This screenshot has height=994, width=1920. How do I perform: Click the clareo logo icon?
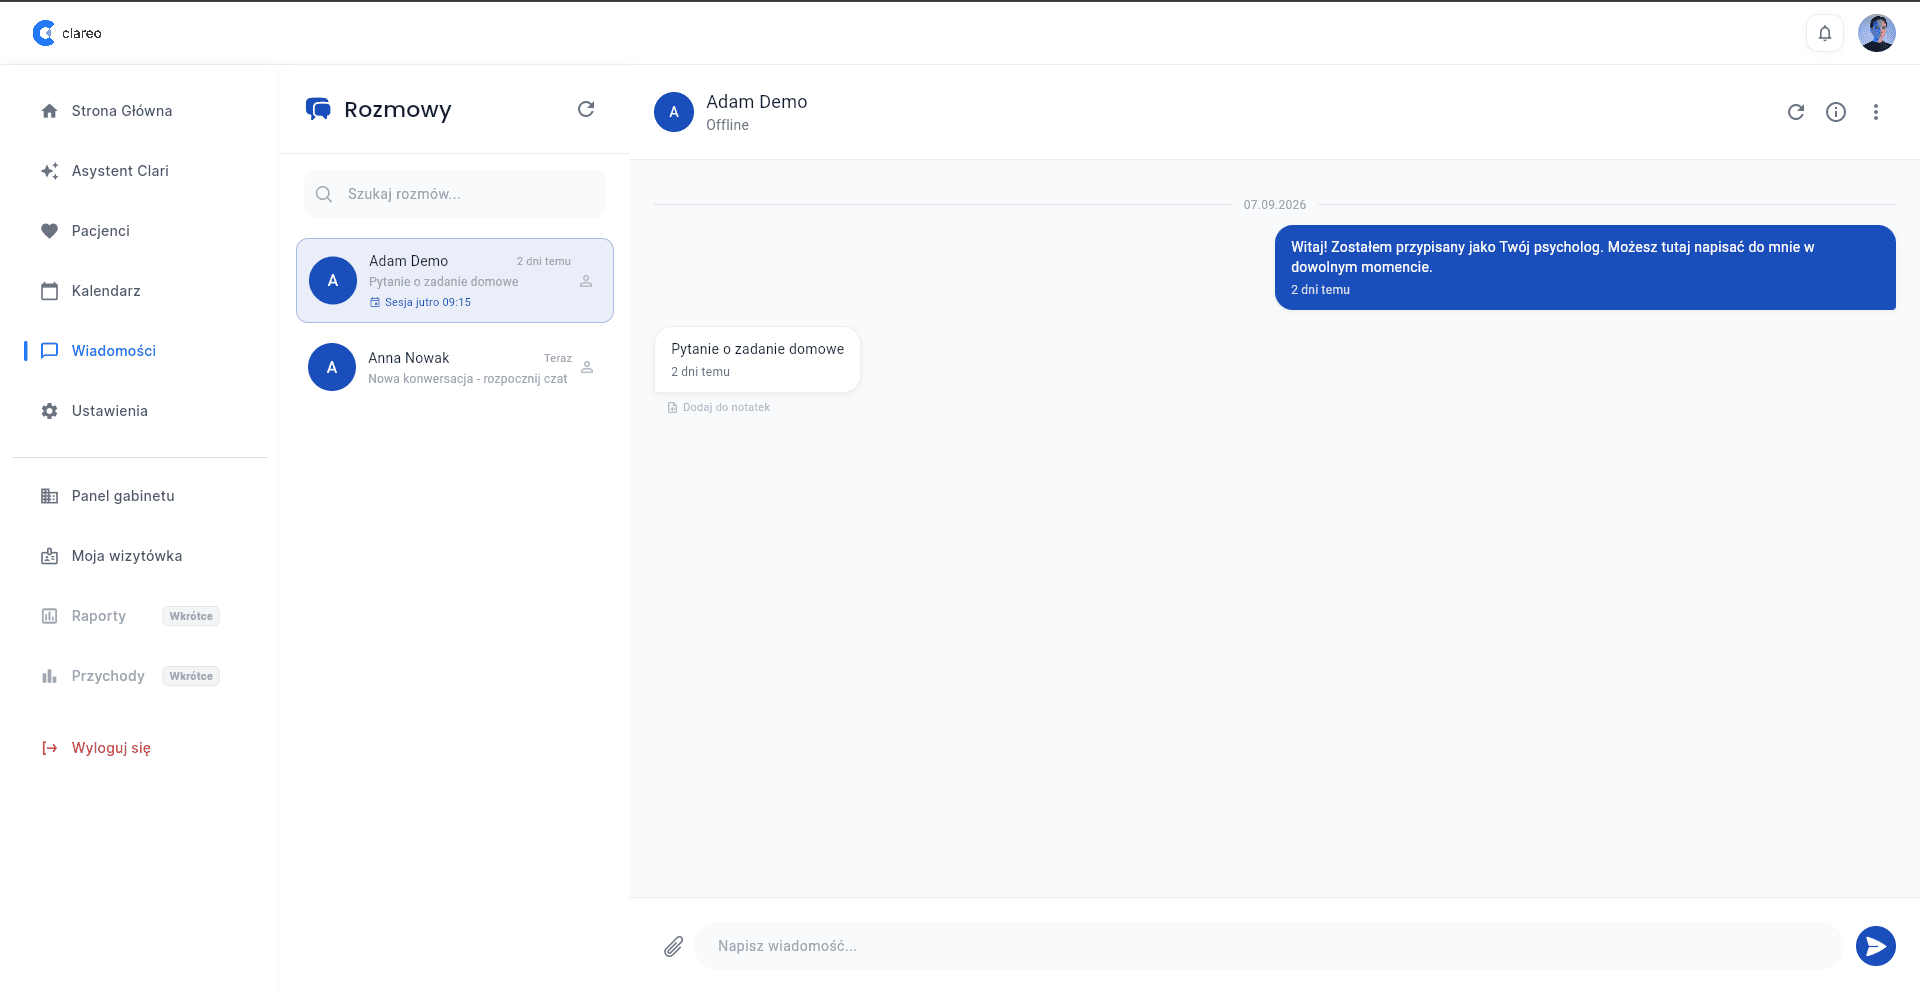coord(44,33)
